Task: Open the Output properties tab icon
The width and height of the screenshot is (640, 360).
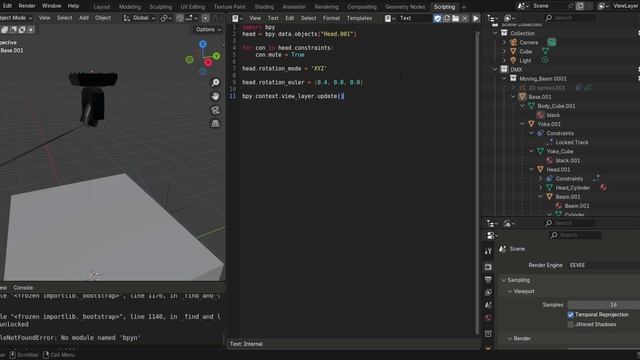Action: (x=488, y=280)
